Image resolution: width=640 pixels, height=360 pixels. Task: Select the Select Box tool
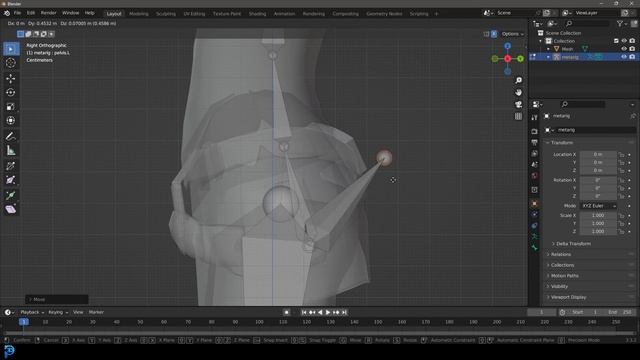point(11,49)
